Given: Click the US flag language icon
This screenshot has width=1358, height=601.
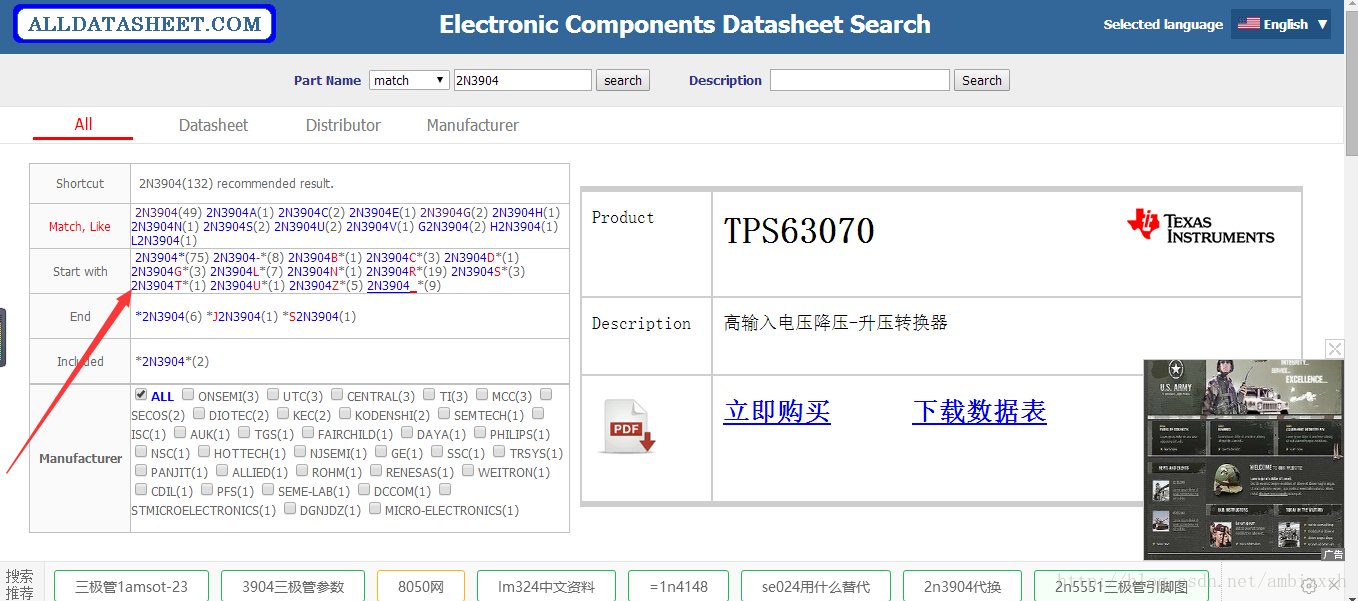Looking at the screenshot, I should (x=1248, y=24).
